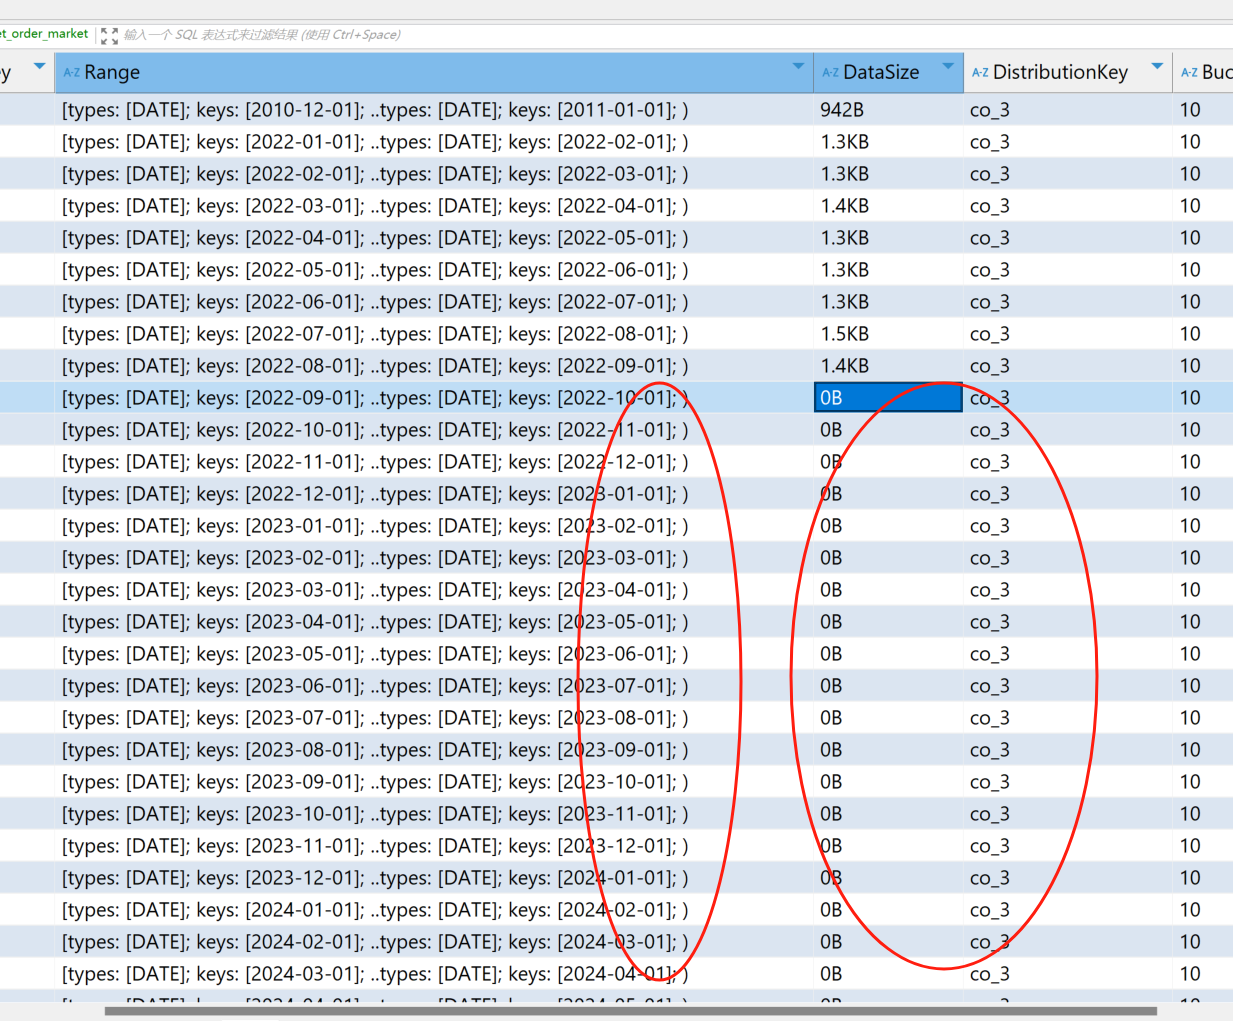Focus the SQL expression filter input field
Image resolution: width=1233 pixels, height=1021 pixels.
point(600,35)
